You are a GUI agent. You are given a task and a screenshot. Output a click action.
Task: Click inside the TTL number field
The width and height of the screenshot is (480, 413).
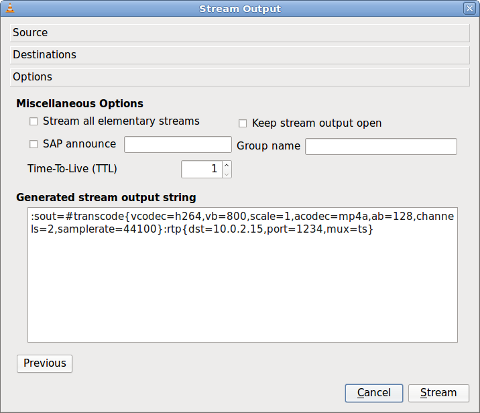point(202,169)
